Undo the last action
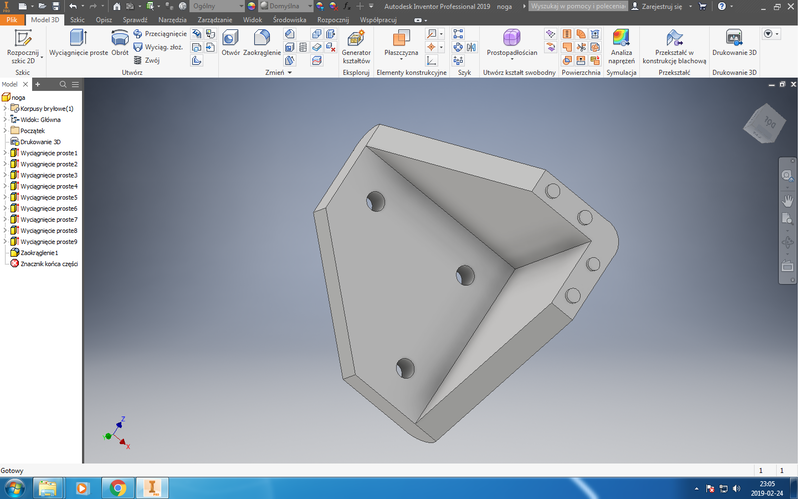 tap(73, 6)
